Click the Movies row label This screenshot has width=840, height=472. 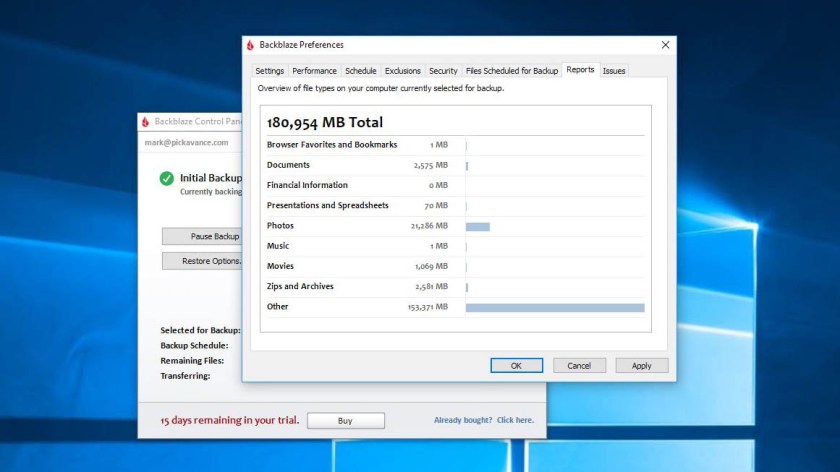(x=280, y=266)
